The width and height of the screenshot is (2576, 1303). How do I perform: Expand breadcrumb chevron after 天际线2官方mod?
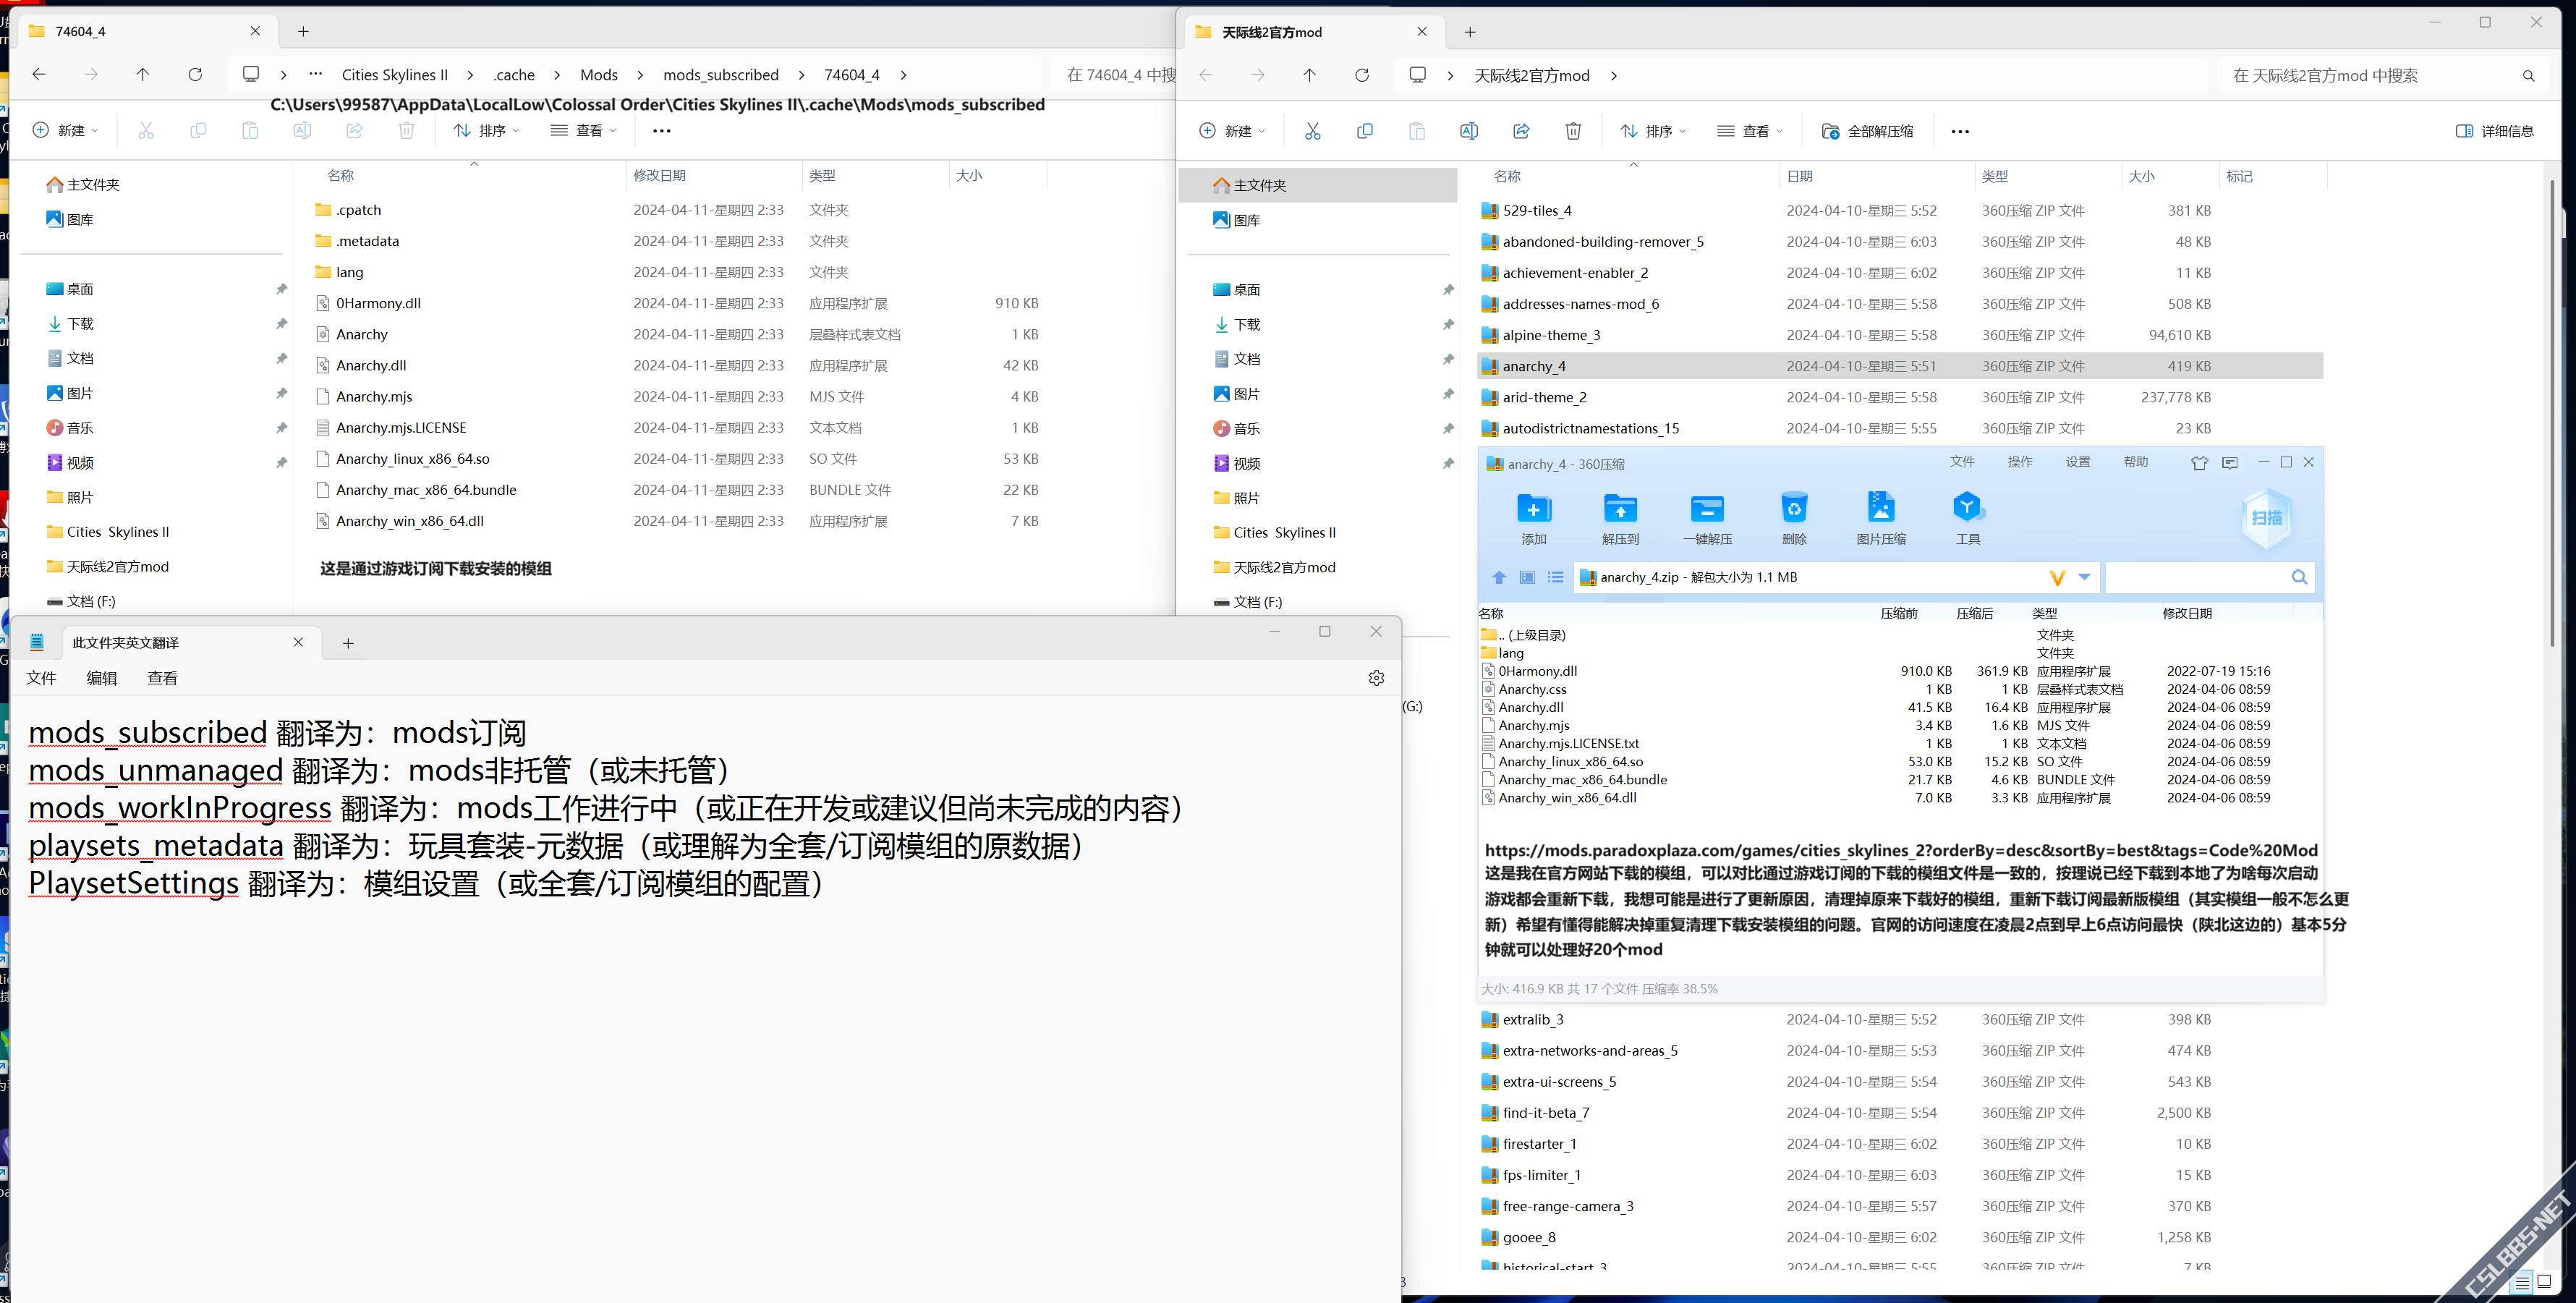[1613, 75]
